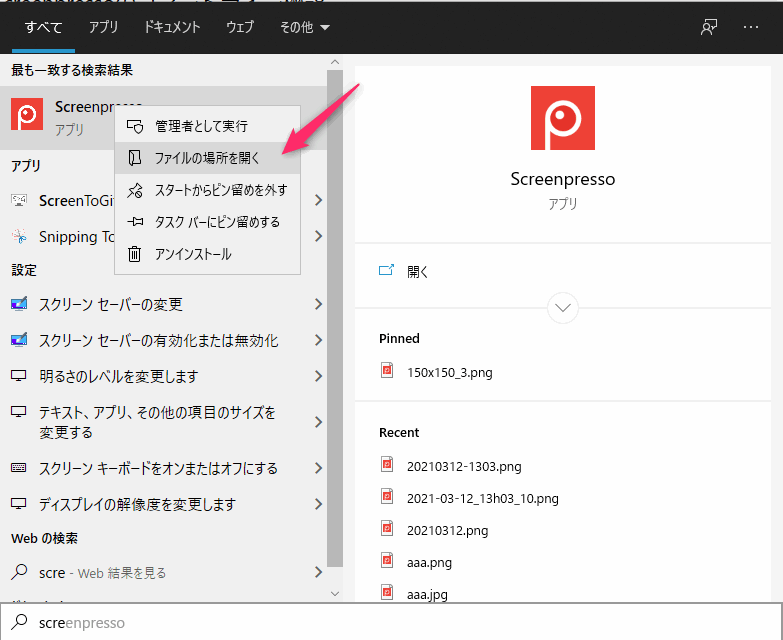Click the file icon for aaa.jpg

[x=387, y=592]
